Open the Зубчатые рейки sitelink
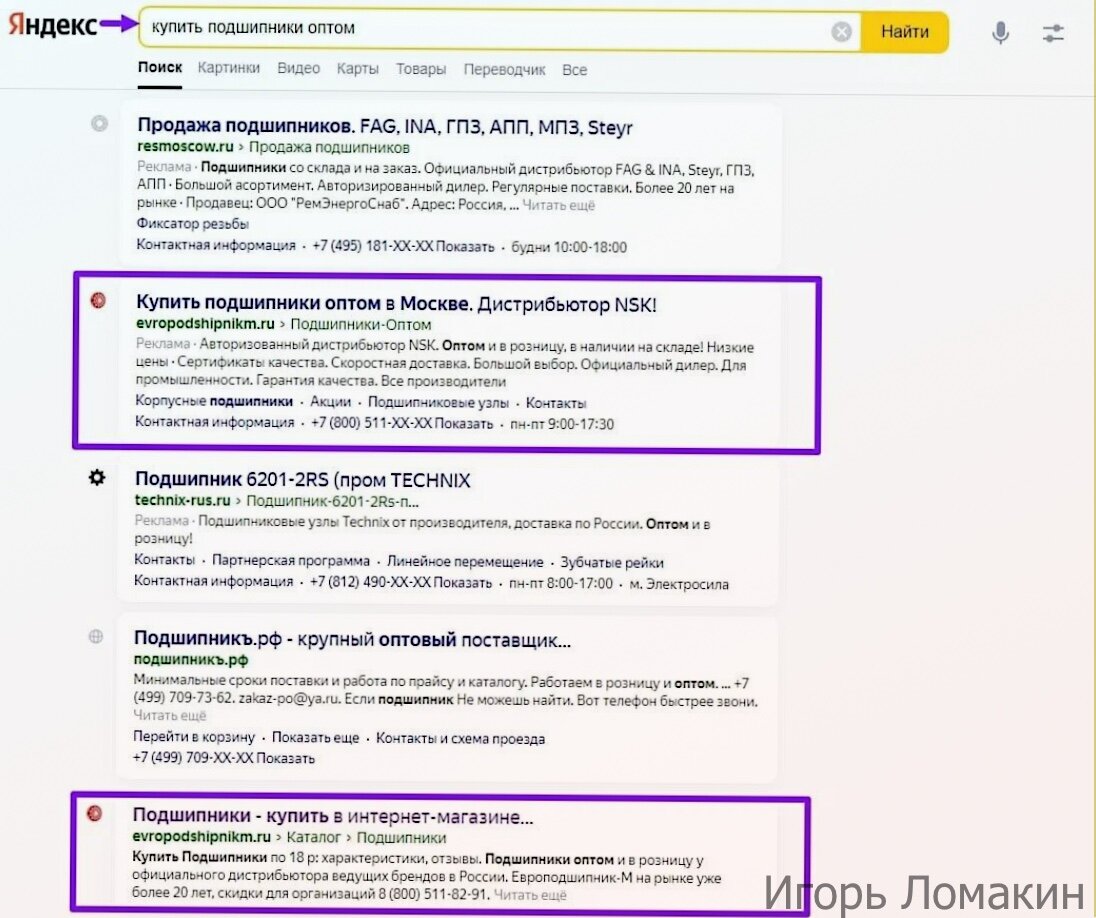 [x=612, y=563]
